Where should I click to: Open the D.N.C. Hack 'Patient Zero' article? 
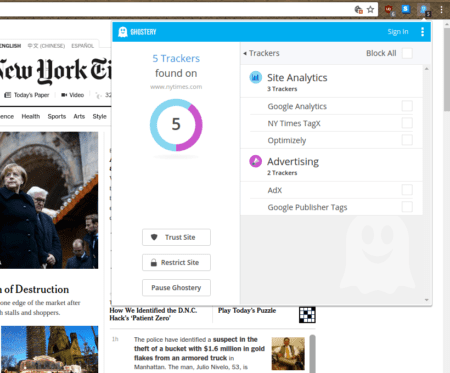pyautogui.click(x=153, y=314)
